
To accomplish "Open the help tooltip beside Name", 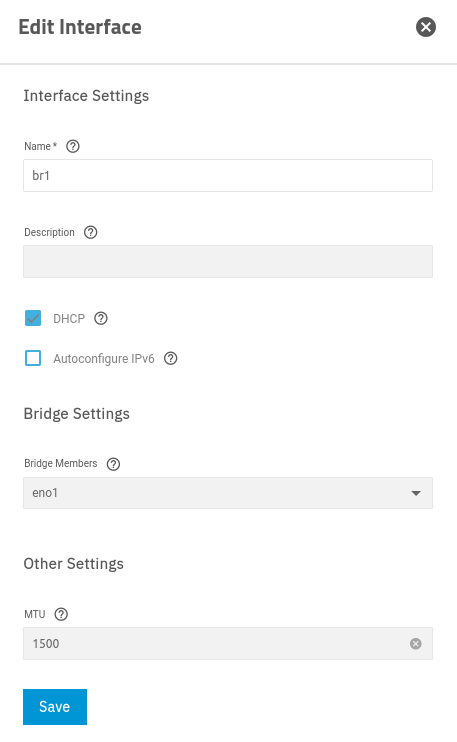I will [73, 146].
